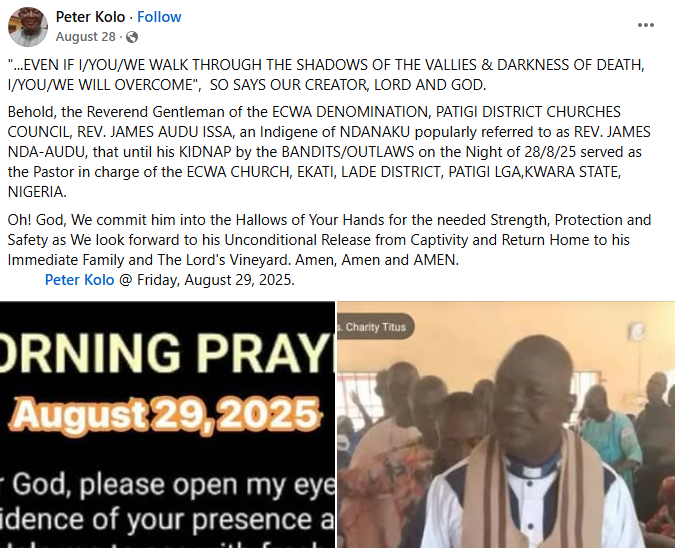Viewport: 675px width, 548px height.
Task: Follow Peter Kolo
Action: [159, 17]
